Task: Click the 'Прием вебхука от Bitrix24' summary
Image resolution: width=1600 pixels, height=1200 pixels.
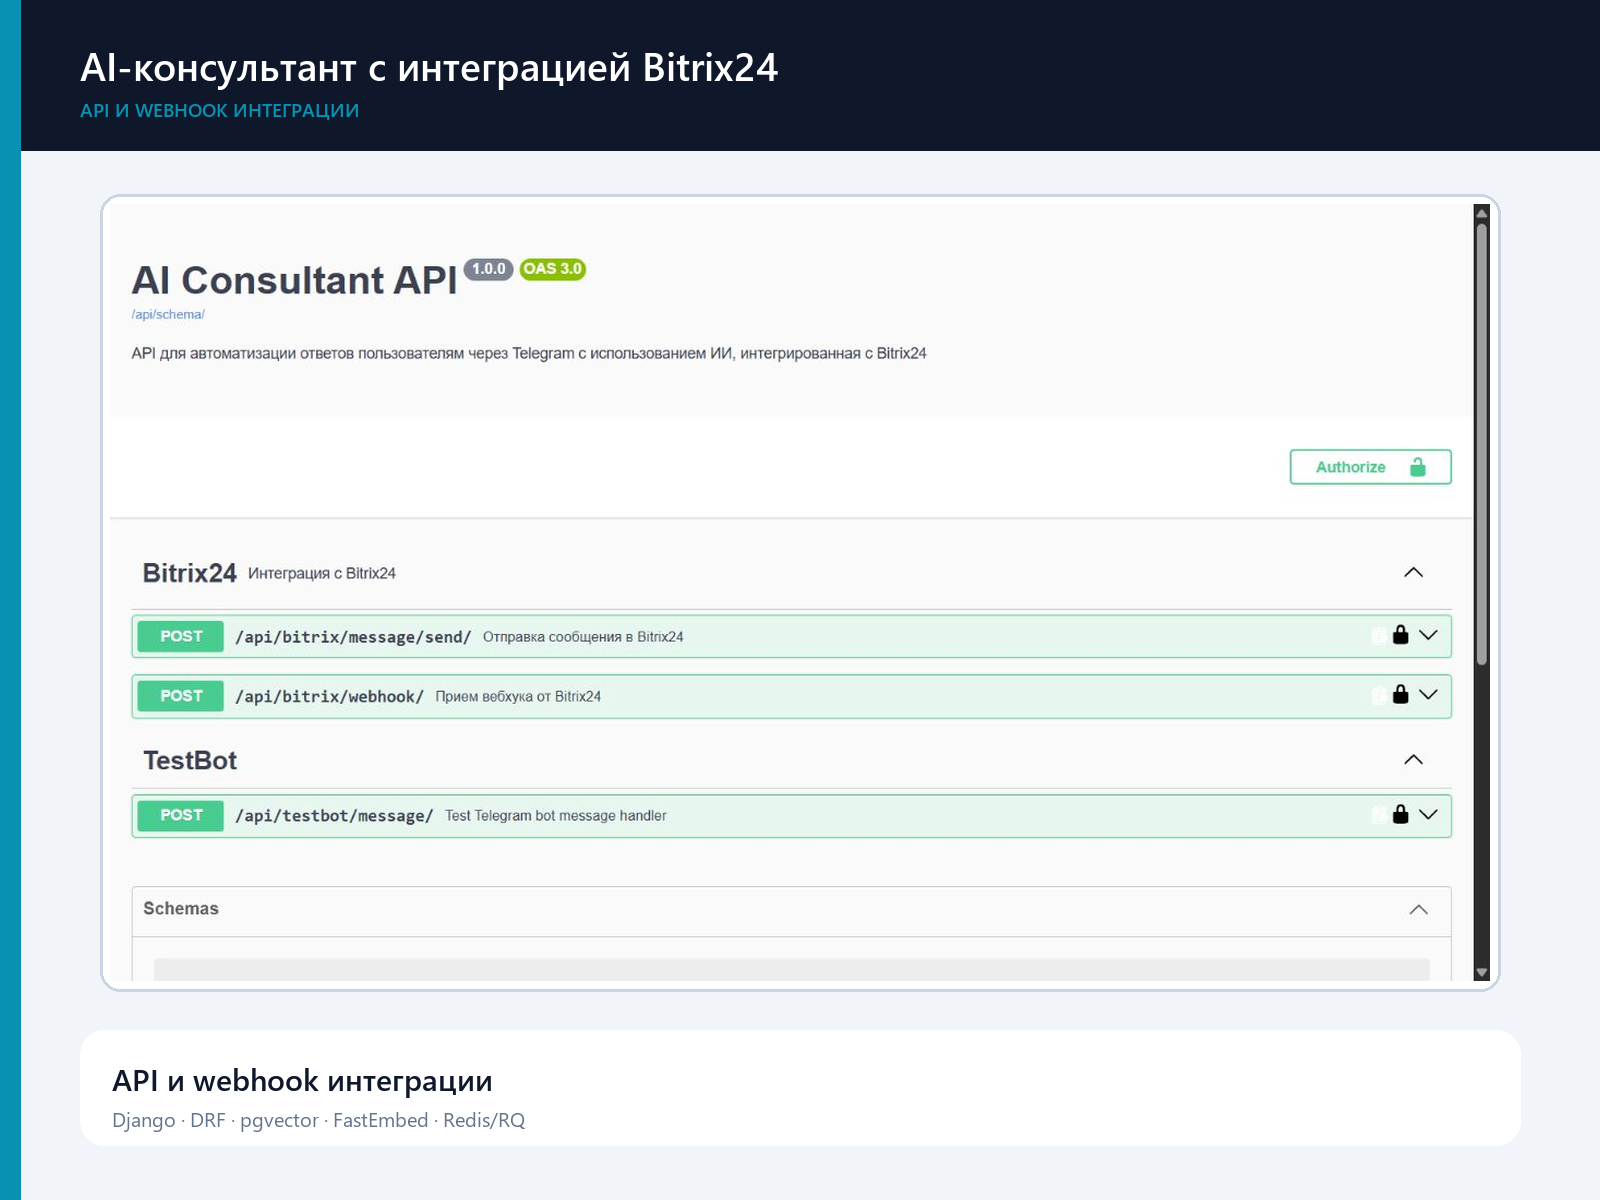Action: coord(518,697)
